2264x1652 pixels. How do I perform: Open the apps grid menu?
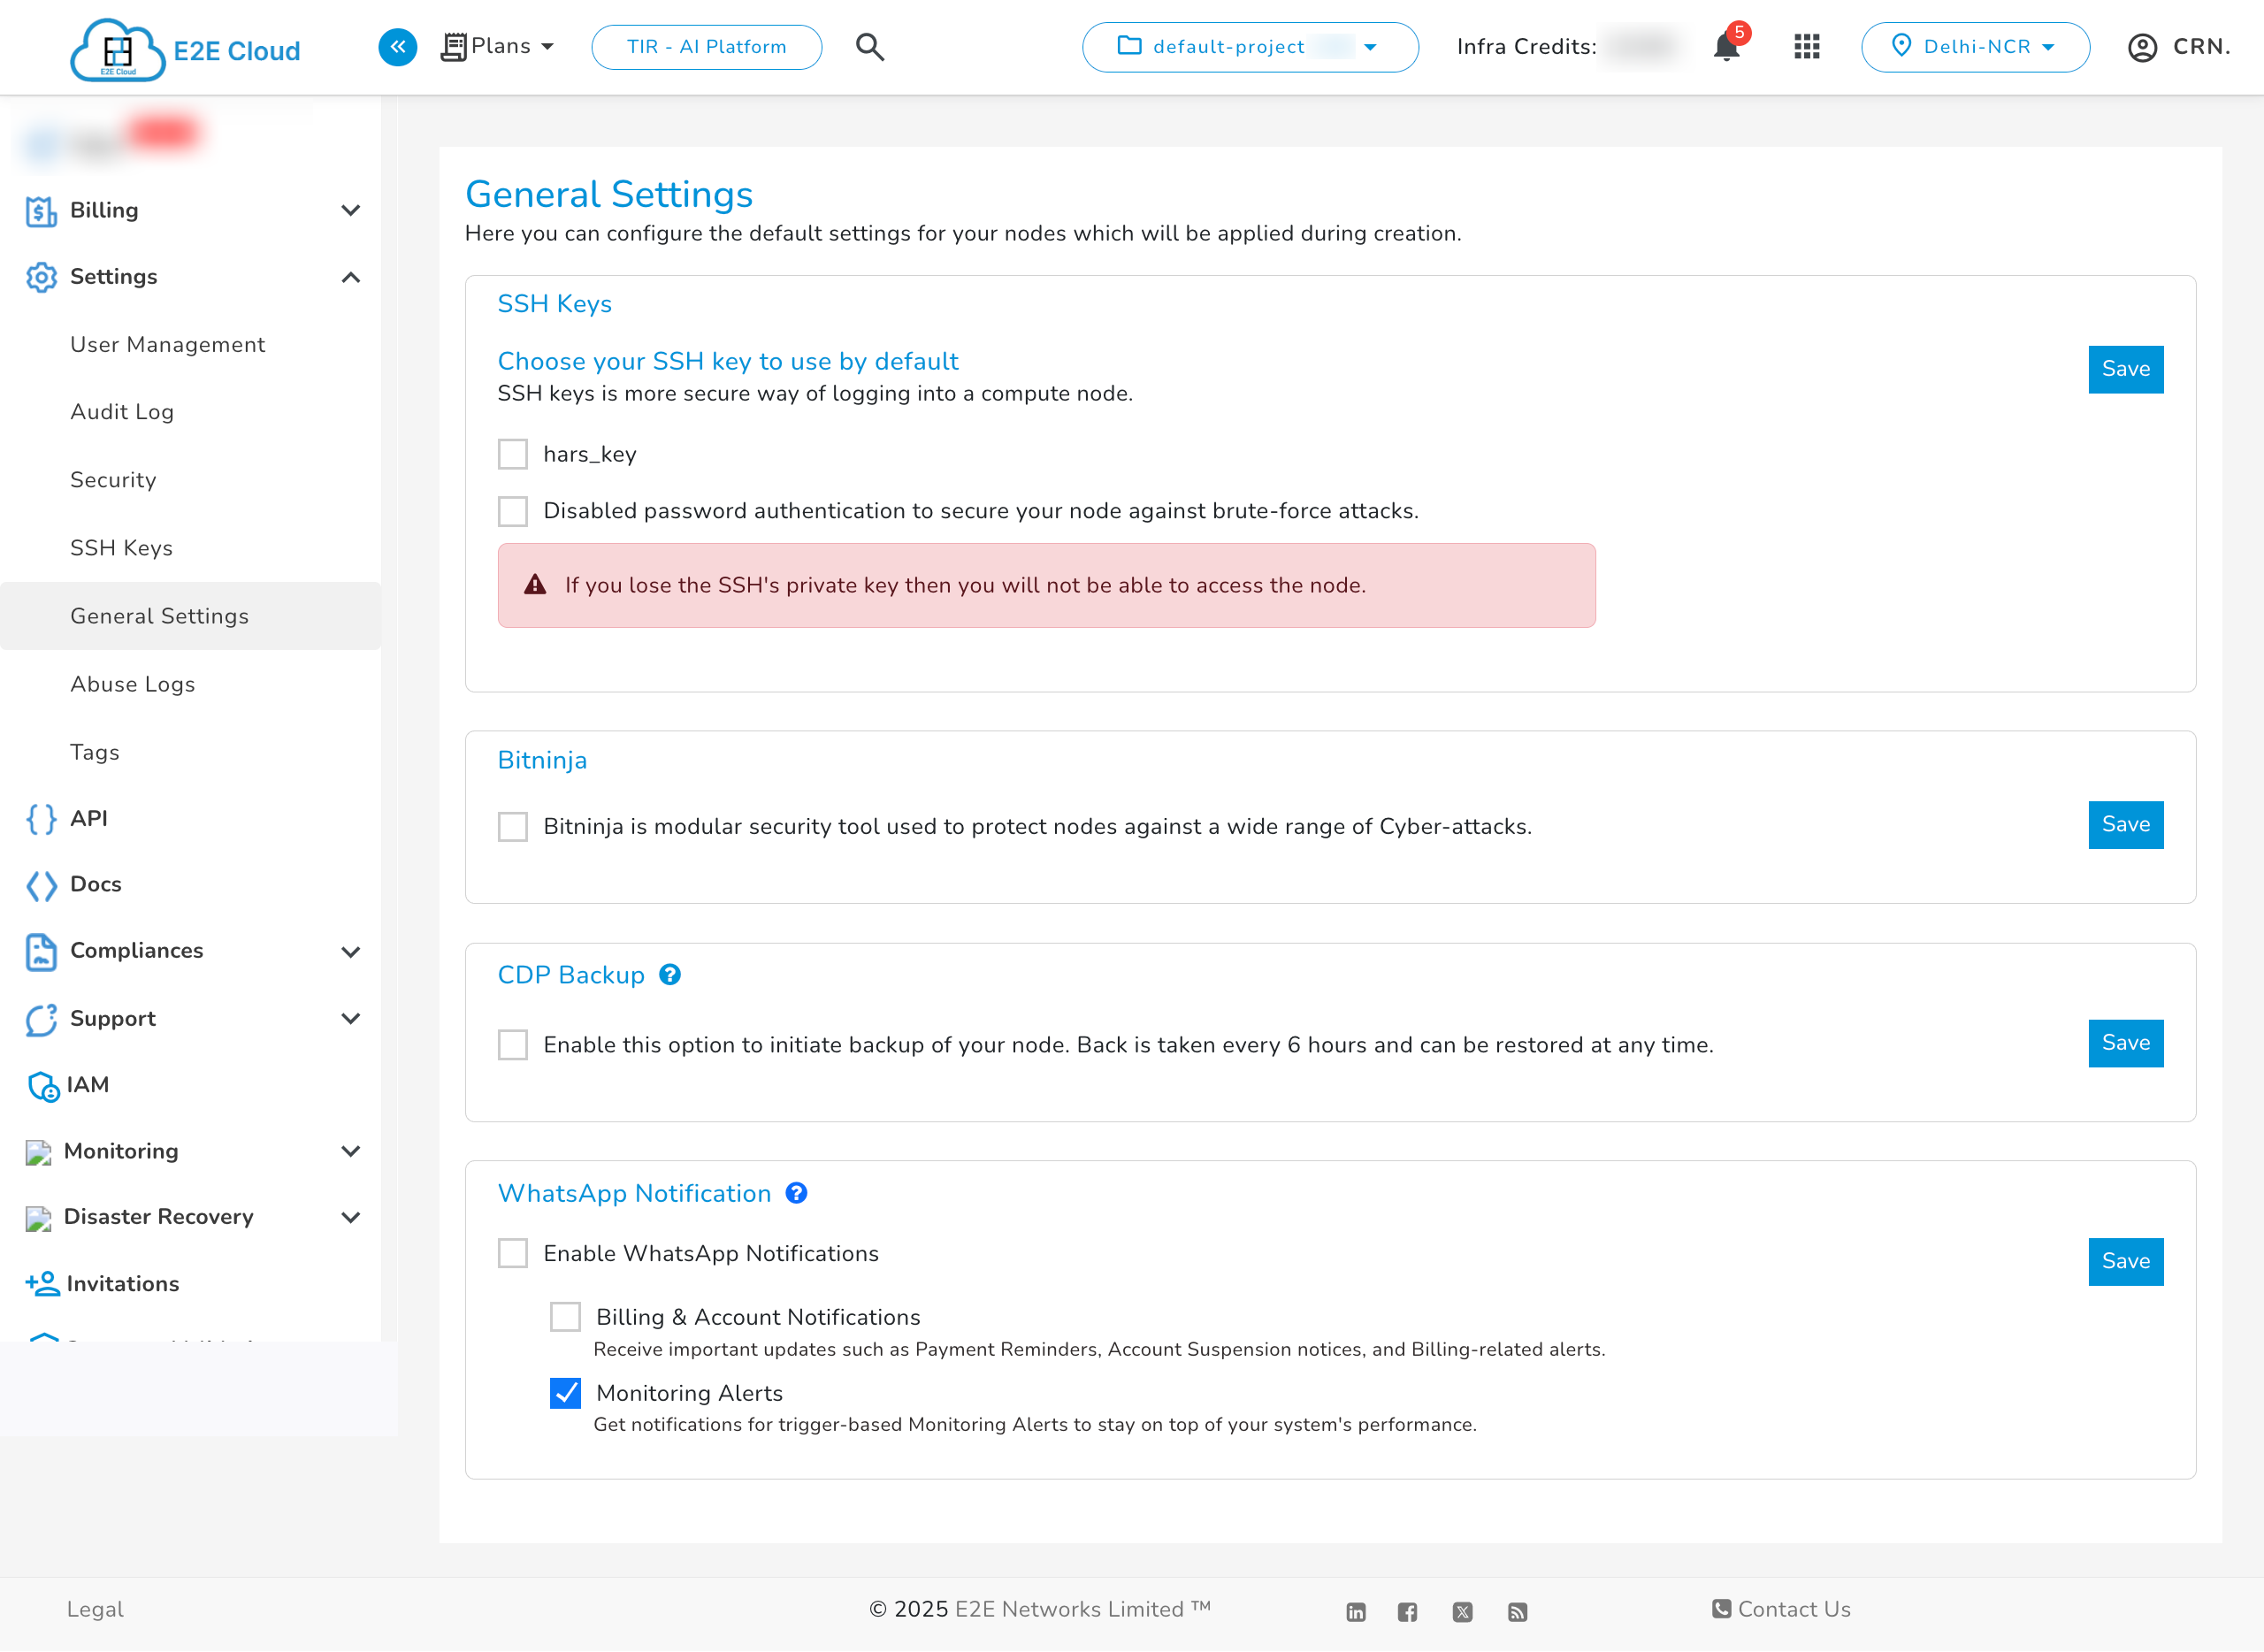pos(1806,47)
